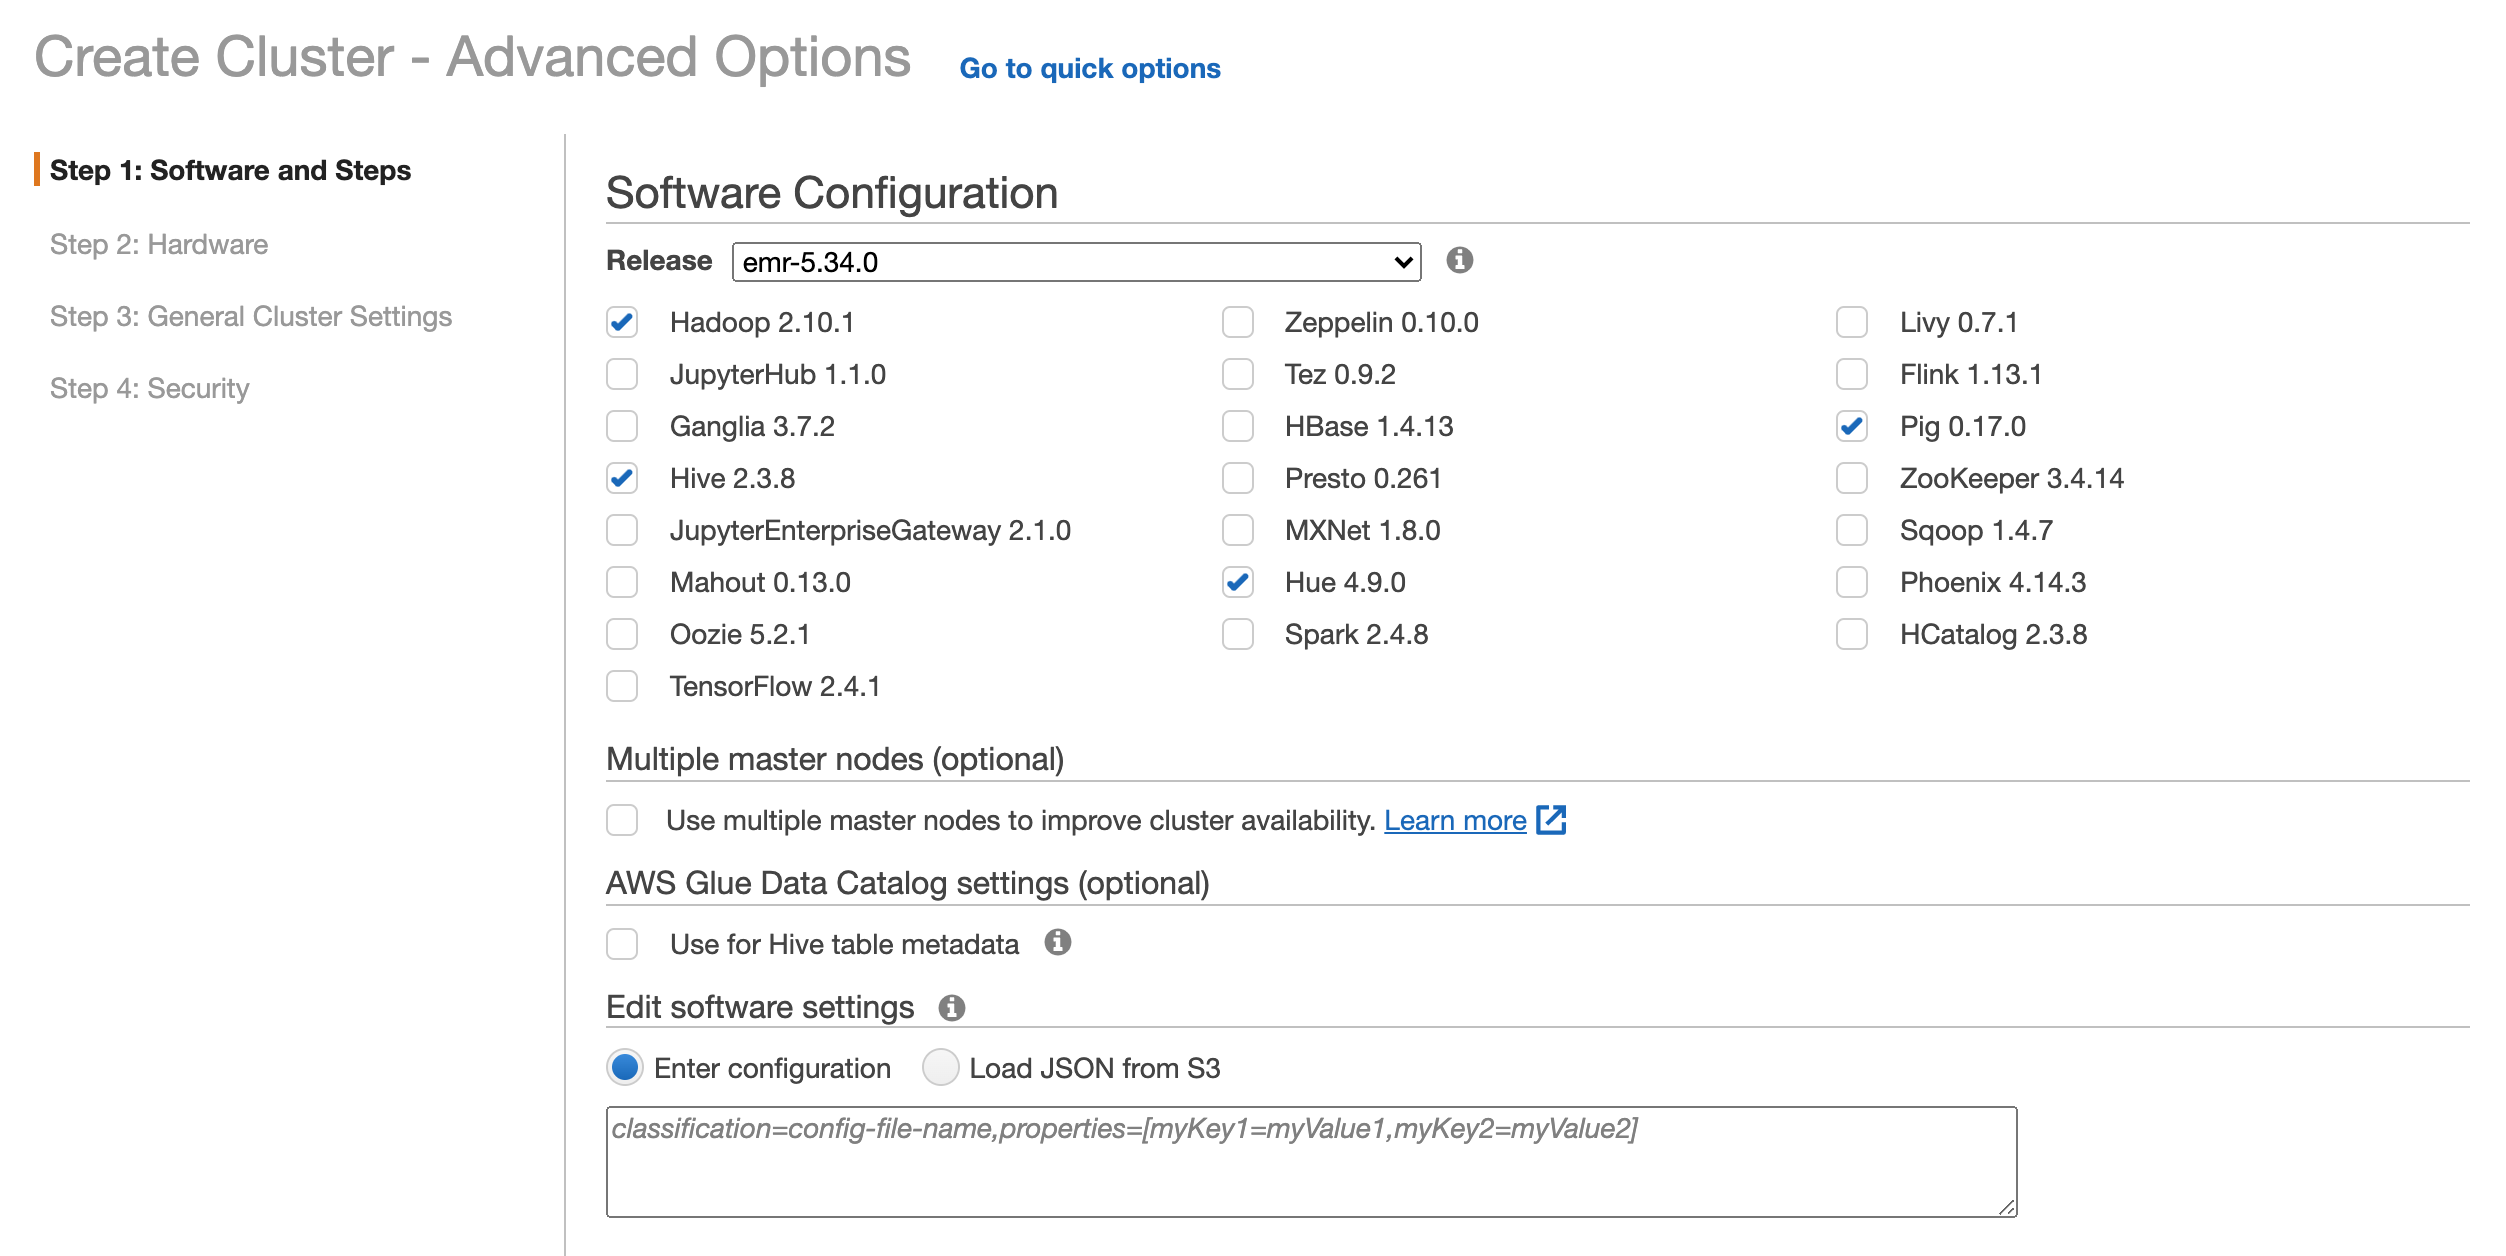Viewport: 2506px width, 1256px height.
Task: Check the HCatalog 2.3.8 box
Action: point(1852,634)
